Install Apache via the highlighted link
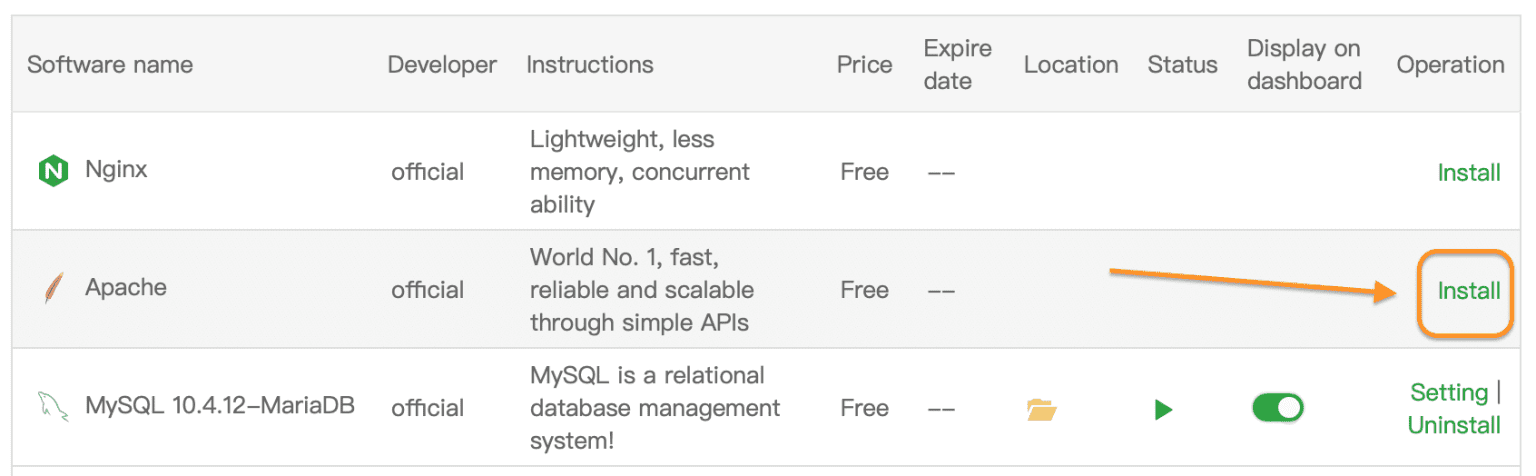The height and width of the screenshot is (476, 1536). coord(1468,291)
